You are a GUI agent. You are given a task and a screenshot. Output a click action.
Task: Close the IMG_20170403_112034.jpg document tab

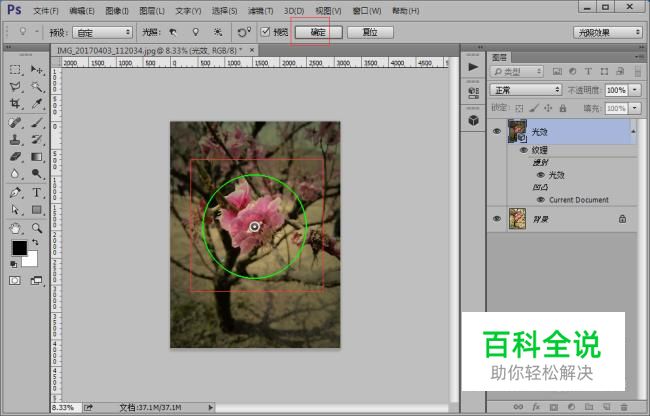252,50
